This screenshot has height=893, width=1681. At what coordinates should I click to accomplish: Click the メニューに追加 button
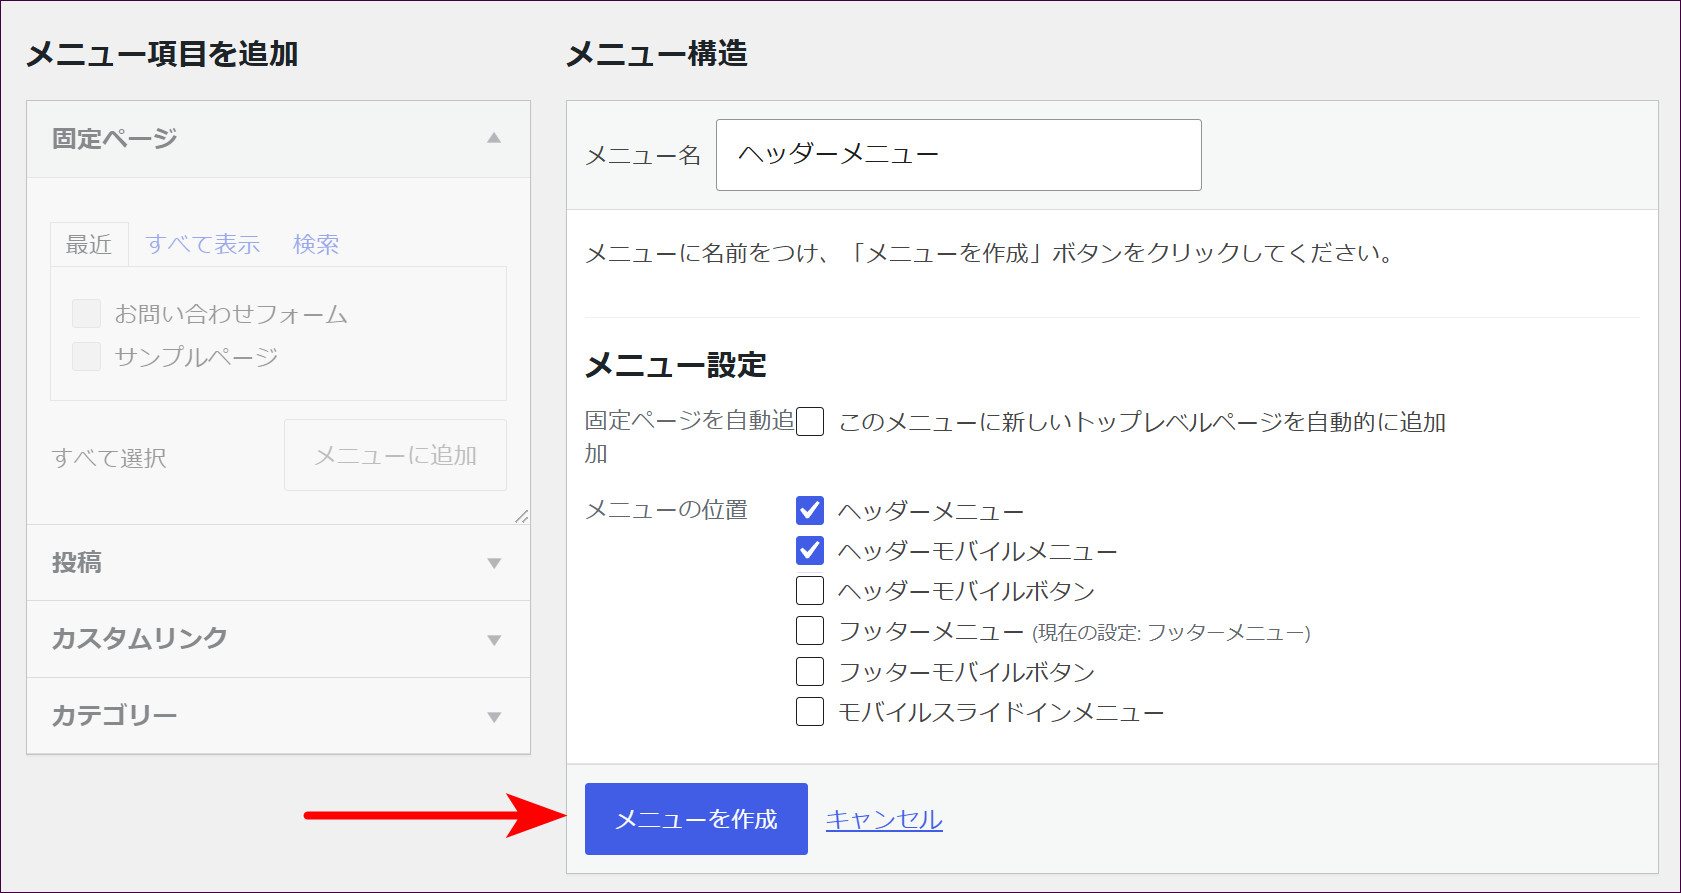[395, 455]
